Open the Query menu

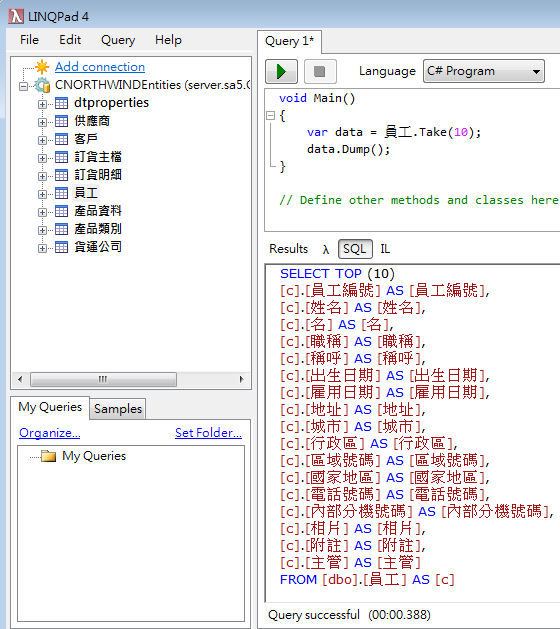[118, 40]
